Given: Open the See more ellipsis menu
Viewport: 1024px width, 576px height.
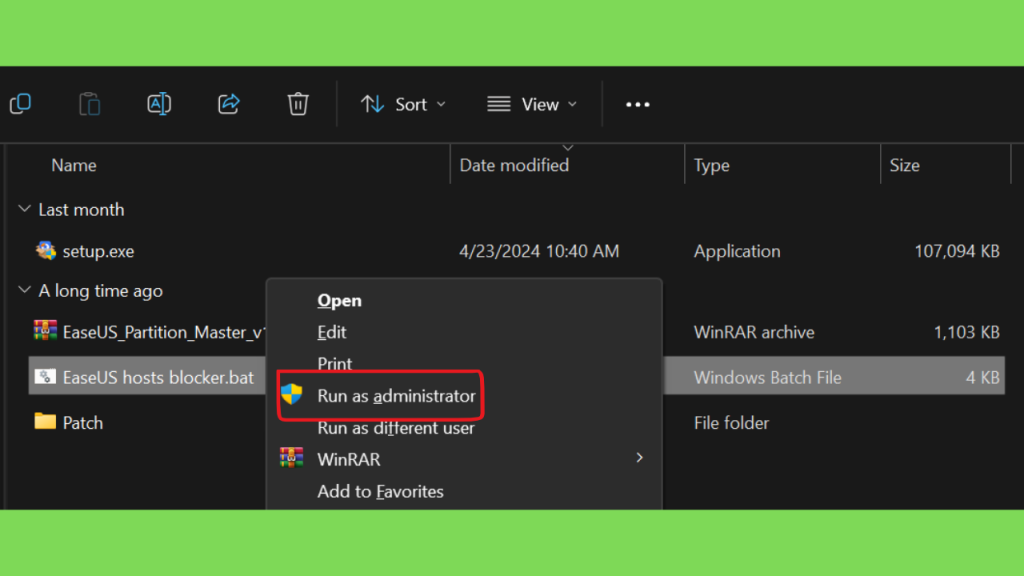Looking at the screenshot, I should (637, 104).
